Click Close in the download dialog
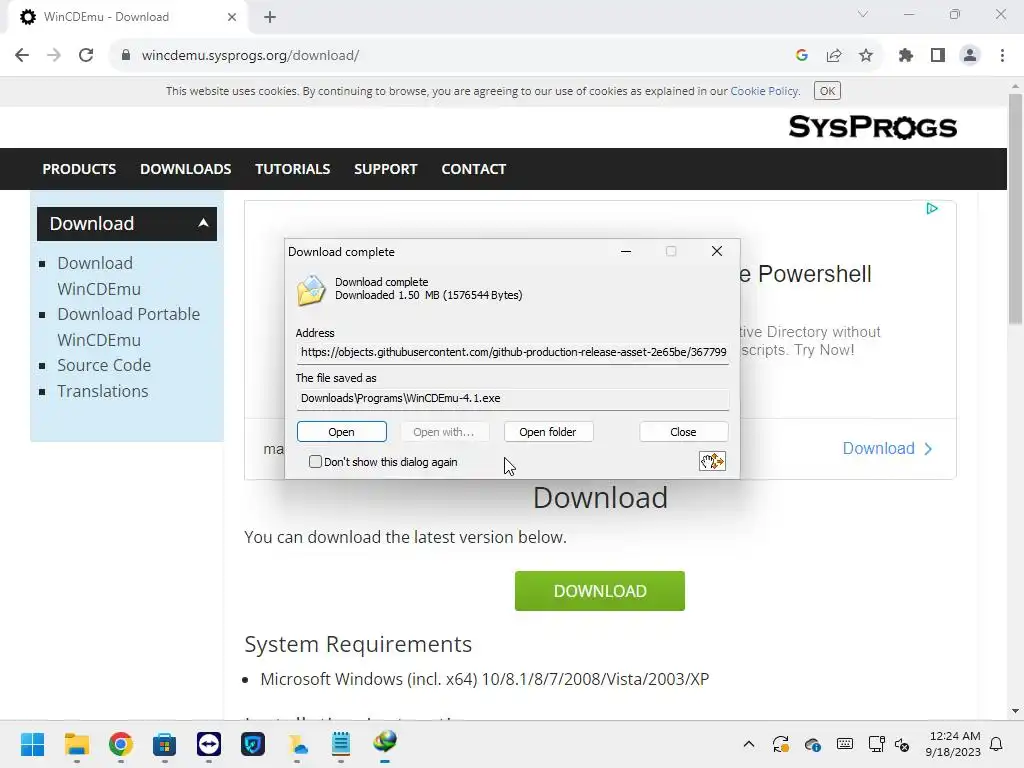The width and height of the screenshot is (1024, 768). coord(683,432)
